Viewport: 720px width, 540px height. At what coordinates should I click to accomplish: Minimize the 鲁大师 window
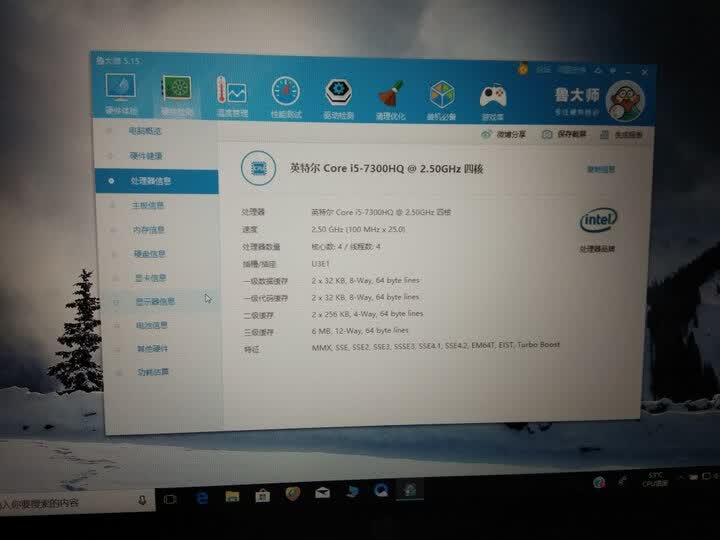(x=628, y=72)
